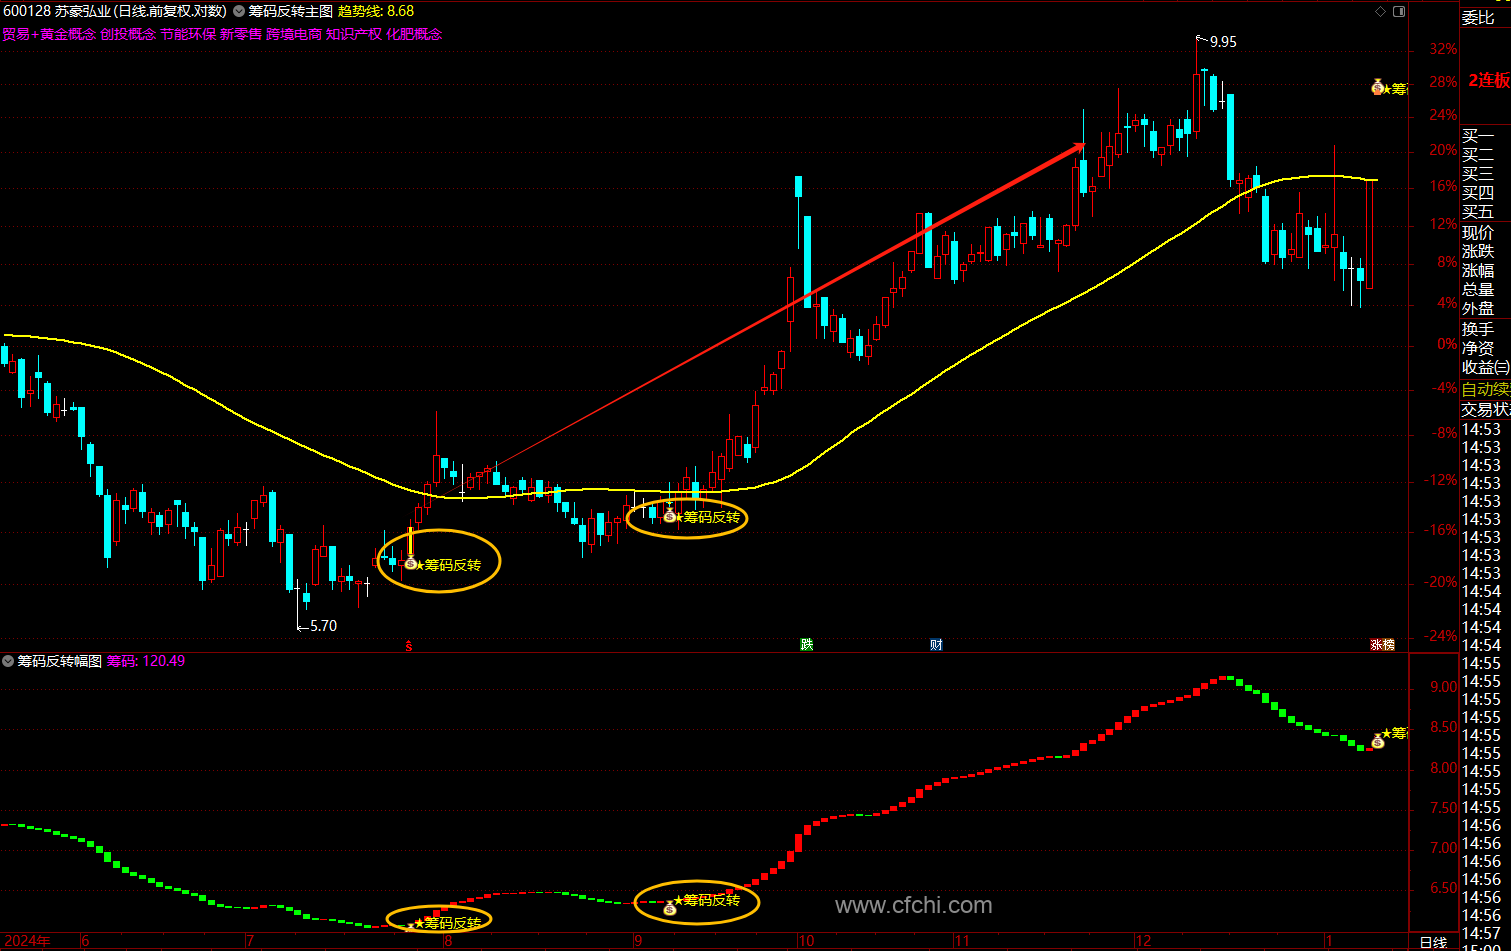
Task: Click the diamond icon at chart top-right
Action: [1381, 11]
